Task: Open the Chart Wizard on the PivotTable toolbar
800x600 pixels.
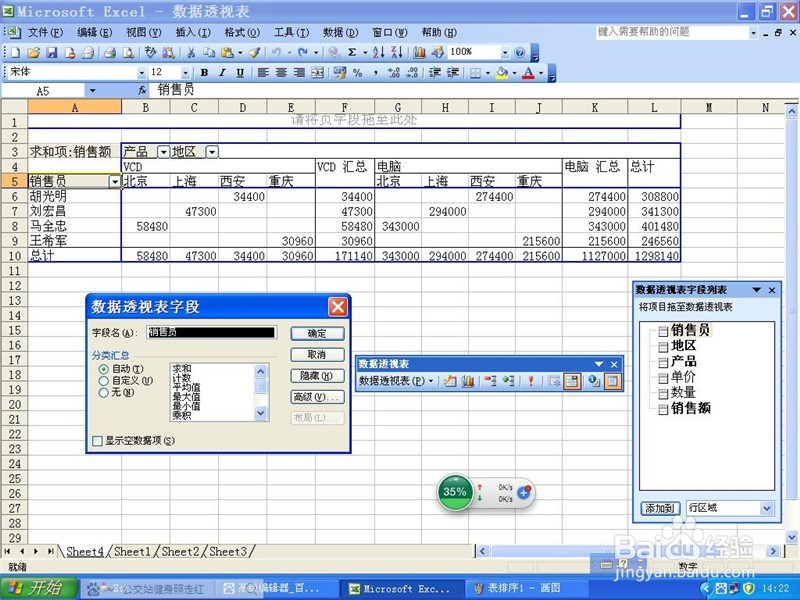Action: pyautogui.click(x=468, y=380)
